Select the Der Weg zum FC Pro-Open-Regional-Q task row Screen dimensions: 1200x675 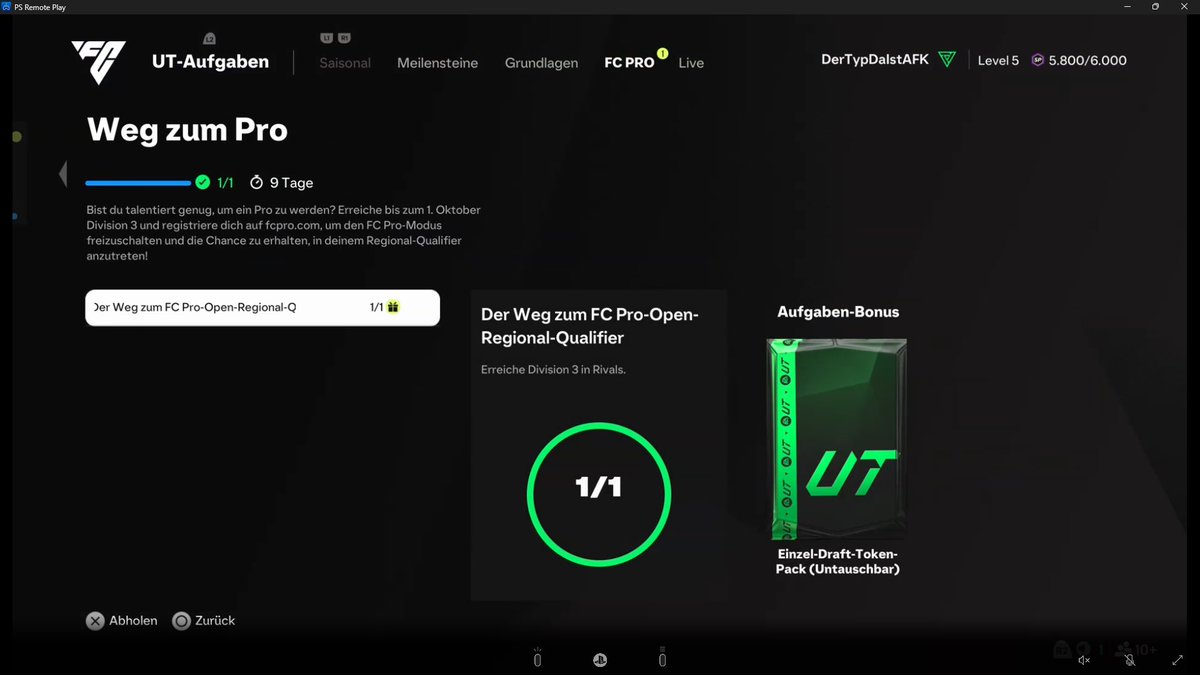(262, 308)
